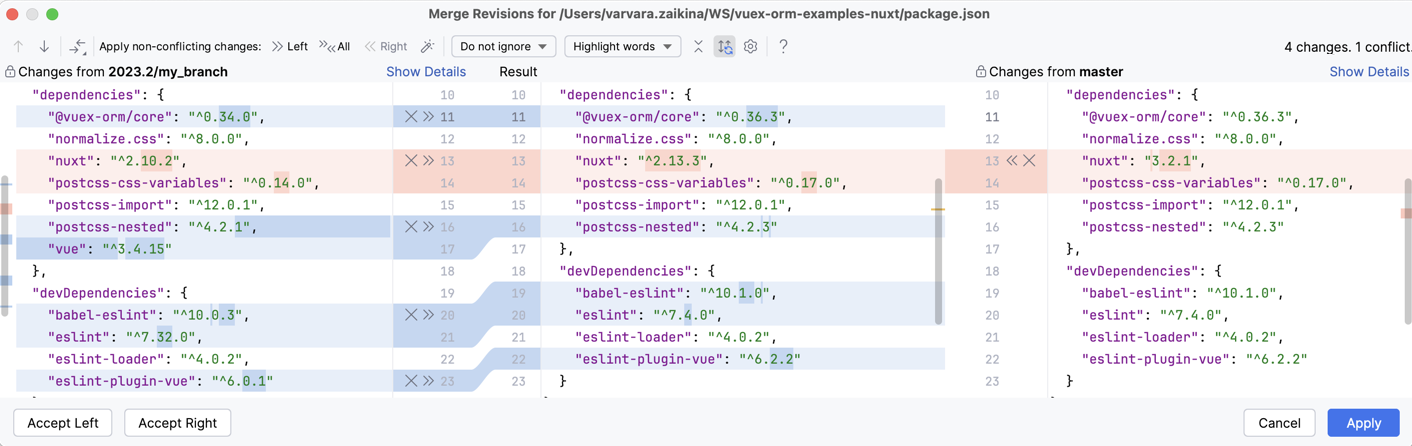The image size is (1412, 446).
Task: Apply all non-conflicting changes
Action: click(x=335, y=46)
